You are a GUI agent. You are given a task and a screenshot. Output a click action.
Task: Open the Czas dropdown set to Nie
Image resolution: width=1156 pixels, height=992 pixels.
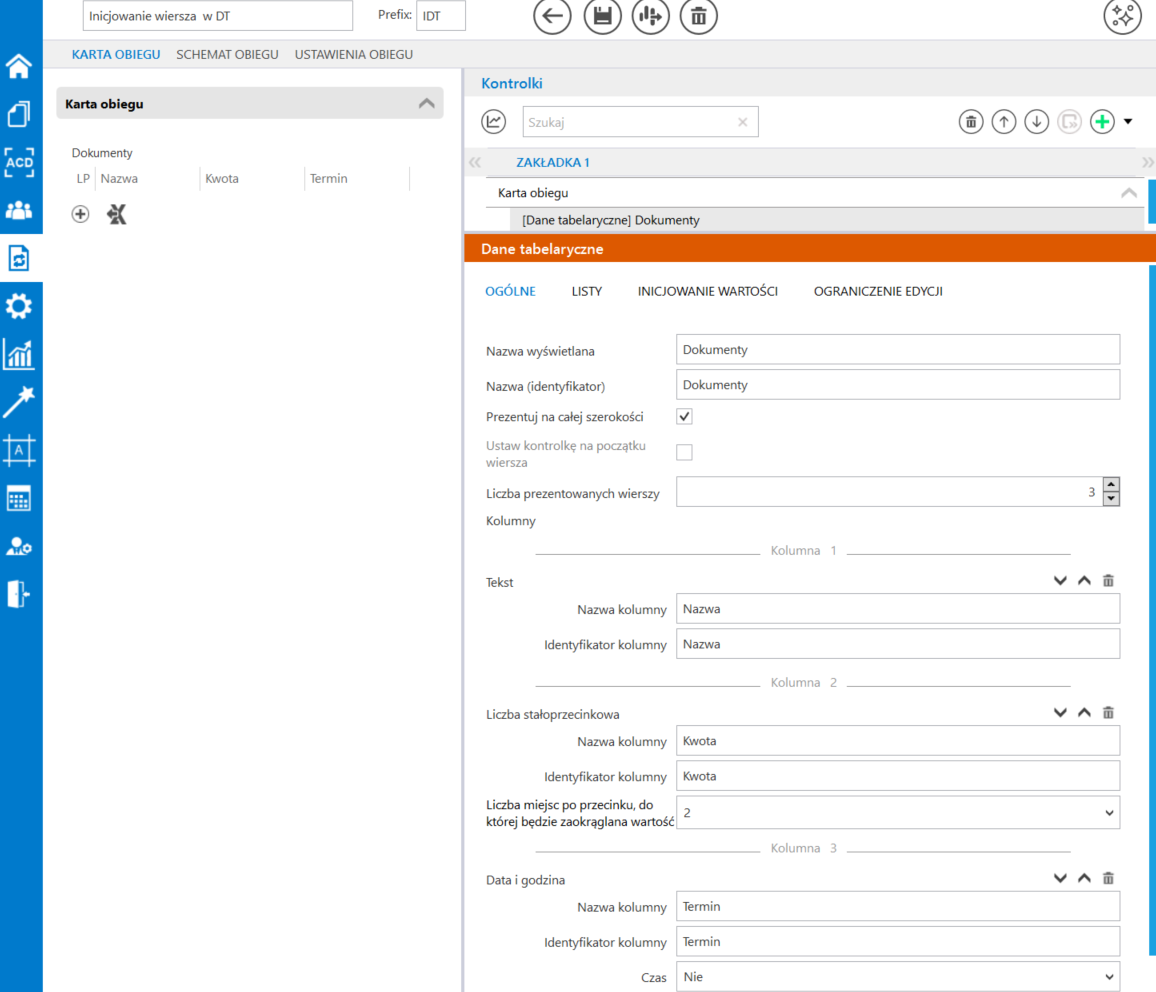pos(898,977)
